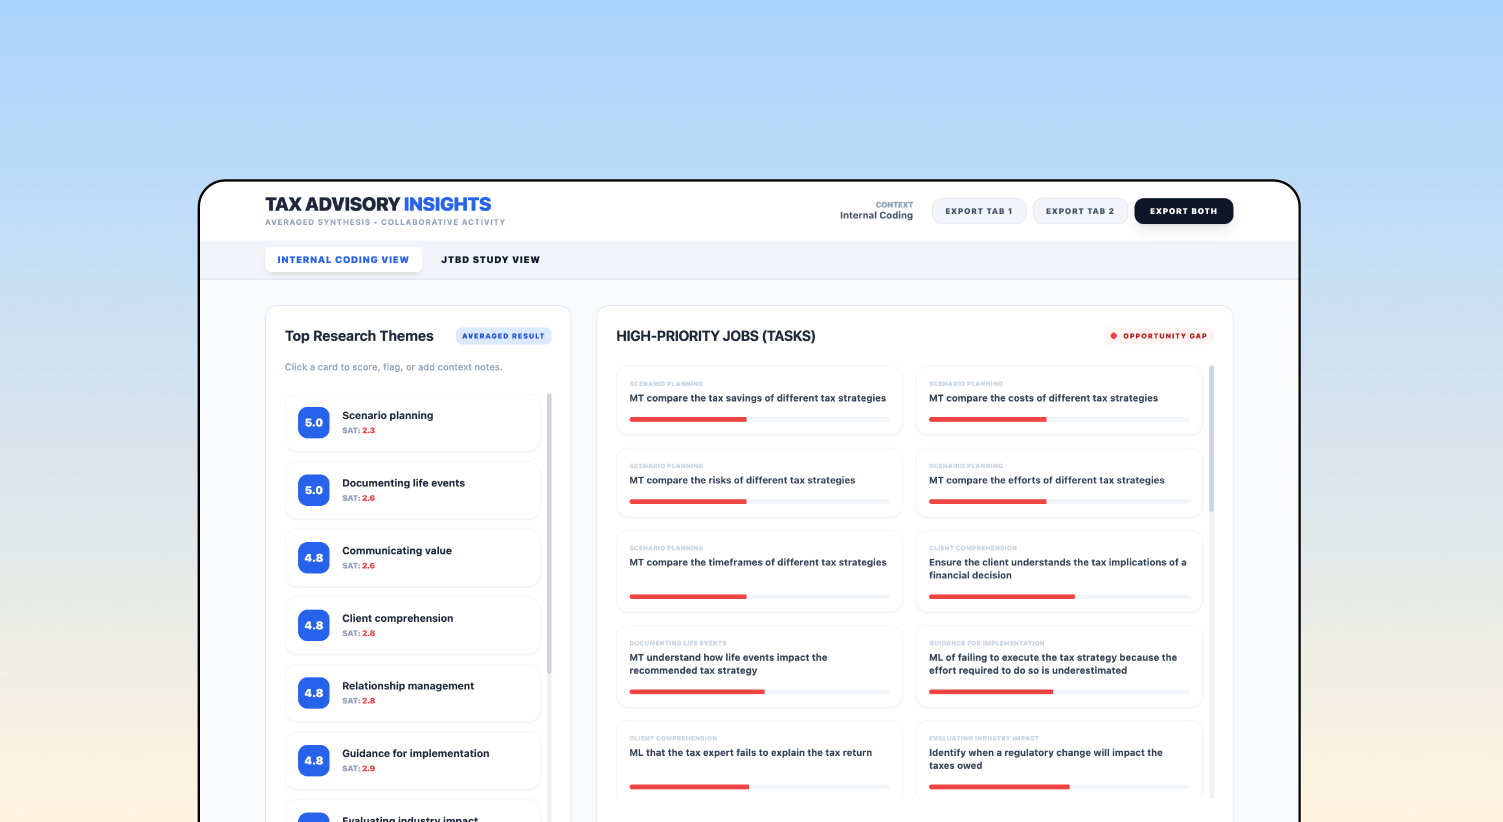Viewport: 1503px width, 822px height.
Task: Select the regulatory change impact task card
Action: coord(1058,760)
